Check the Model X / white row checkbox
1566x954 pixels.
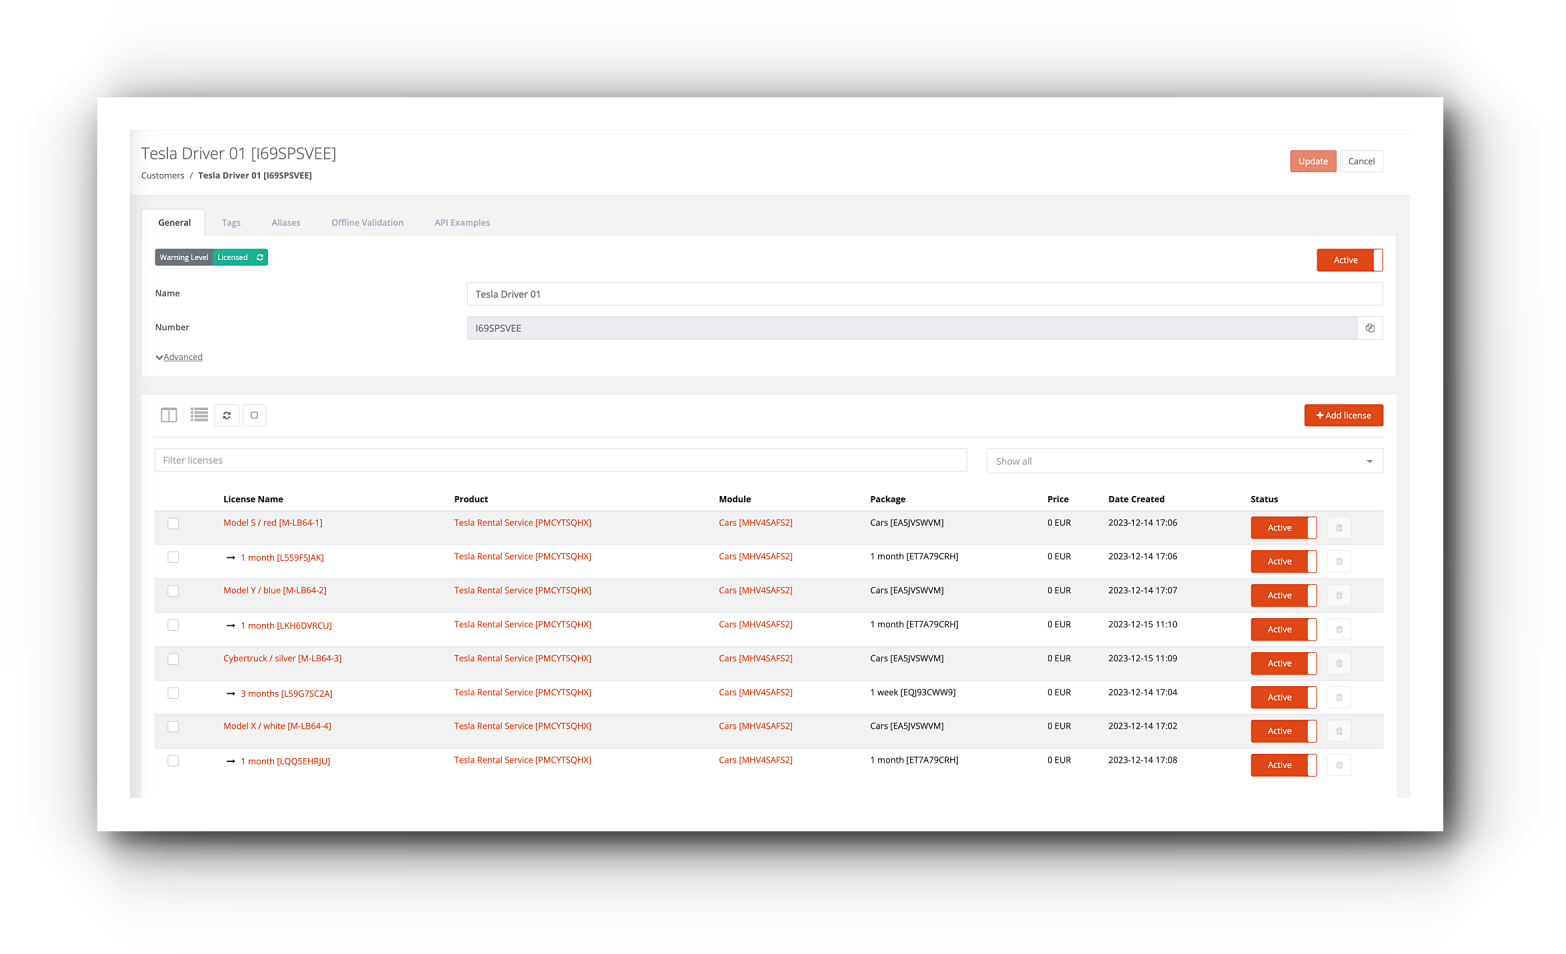pyautogui.click(x=173, y=727)
